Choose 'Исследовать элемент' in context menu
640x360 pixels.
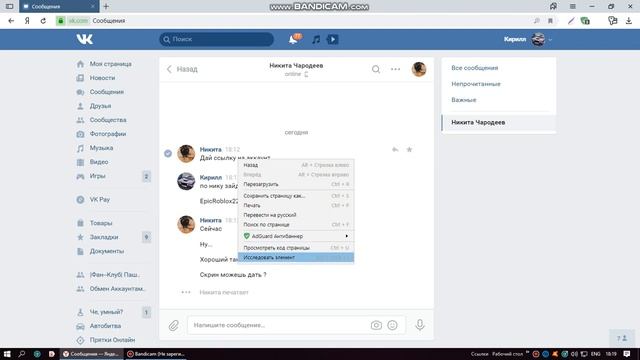click(296, 258)
